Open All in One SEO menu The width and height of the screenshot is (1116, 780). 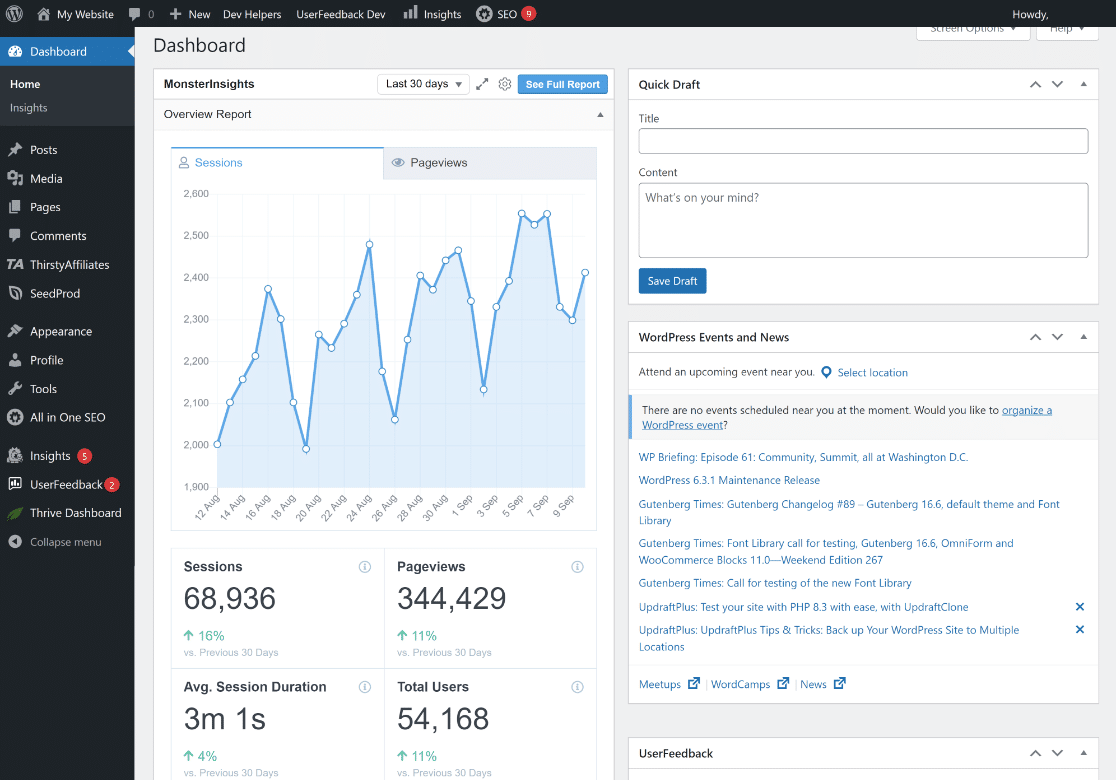pyautogui.click(x=67, y=417)
